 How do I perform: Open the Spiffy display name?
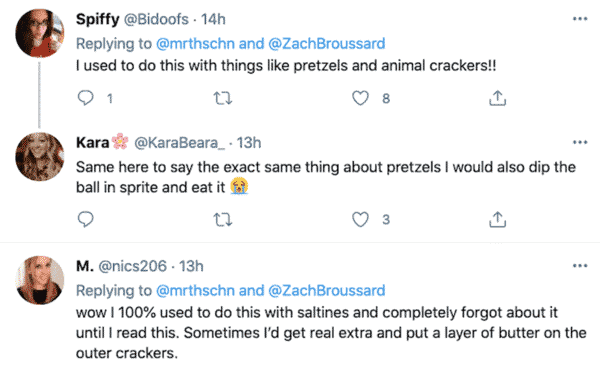[x=98, y=19]
